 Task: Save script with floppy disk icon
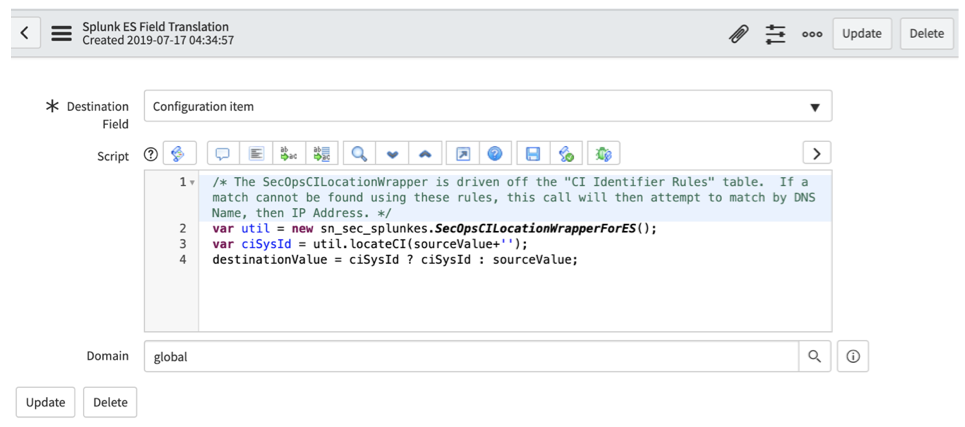(x=533, y=154)
